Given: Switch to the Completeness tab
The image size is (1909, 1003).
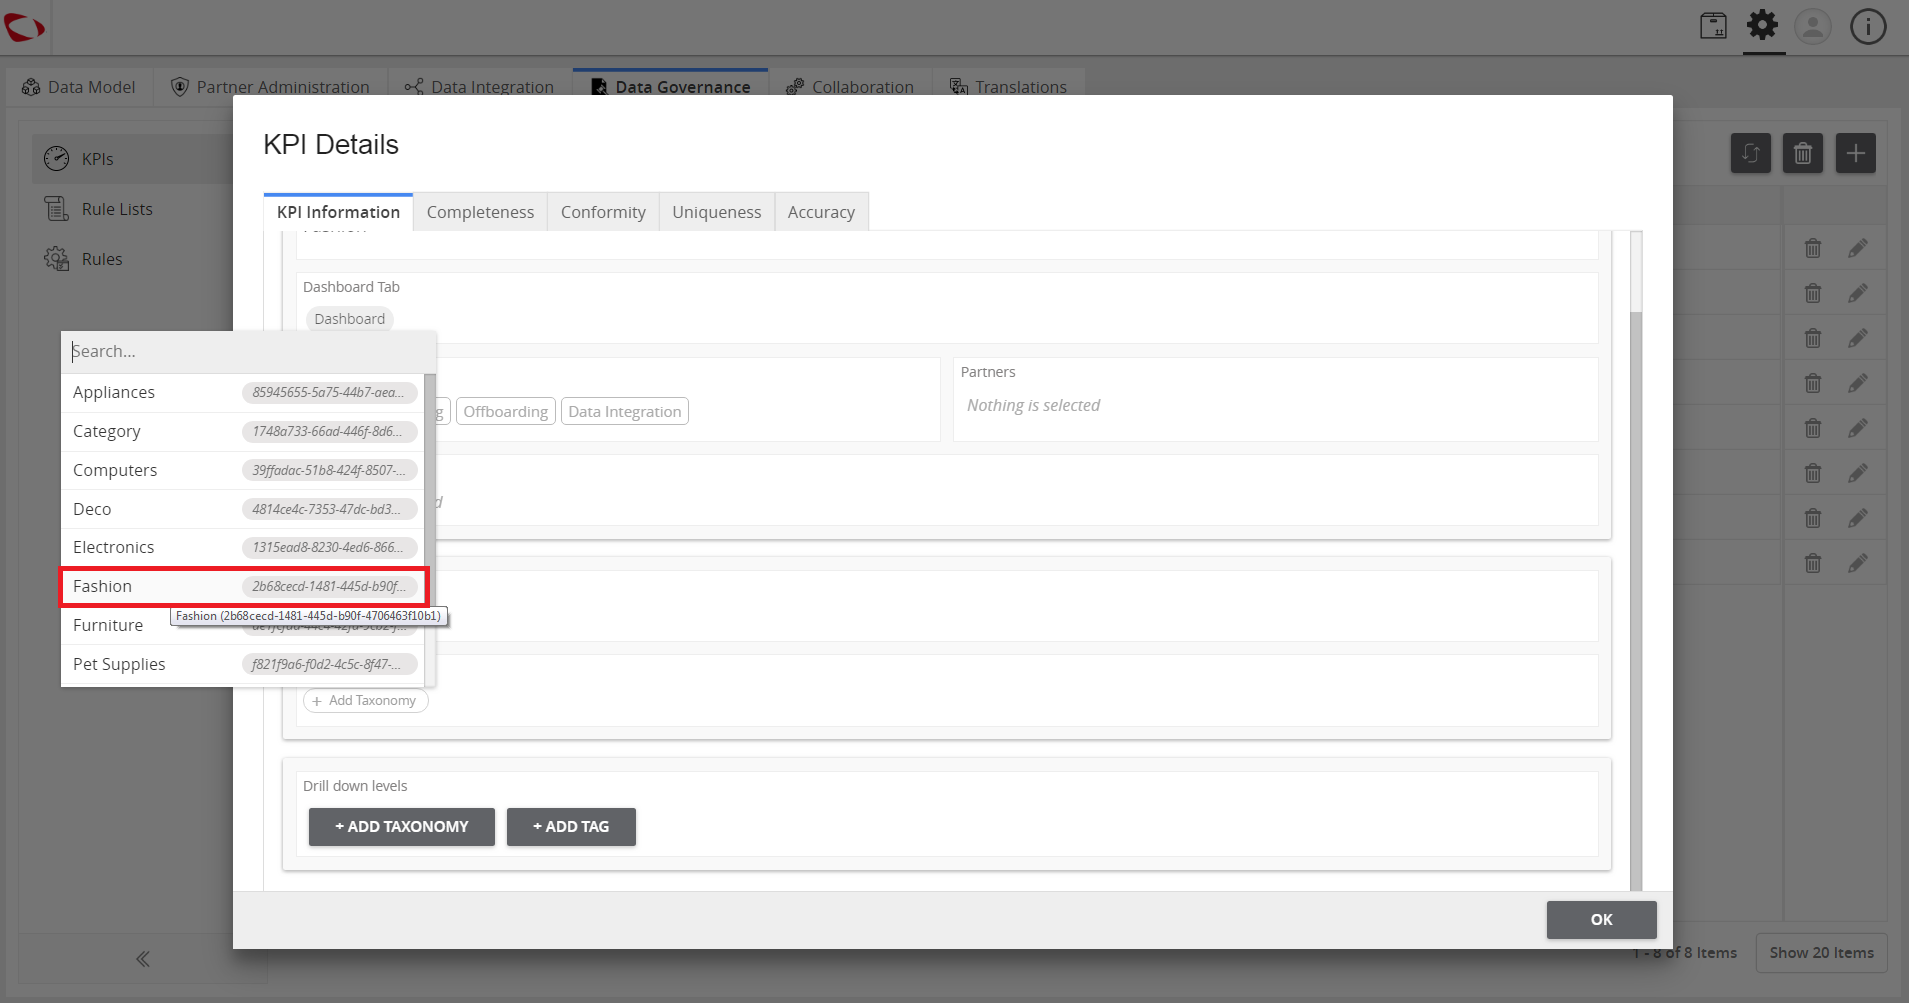Looking at the screenshot, I should (480, 212).
